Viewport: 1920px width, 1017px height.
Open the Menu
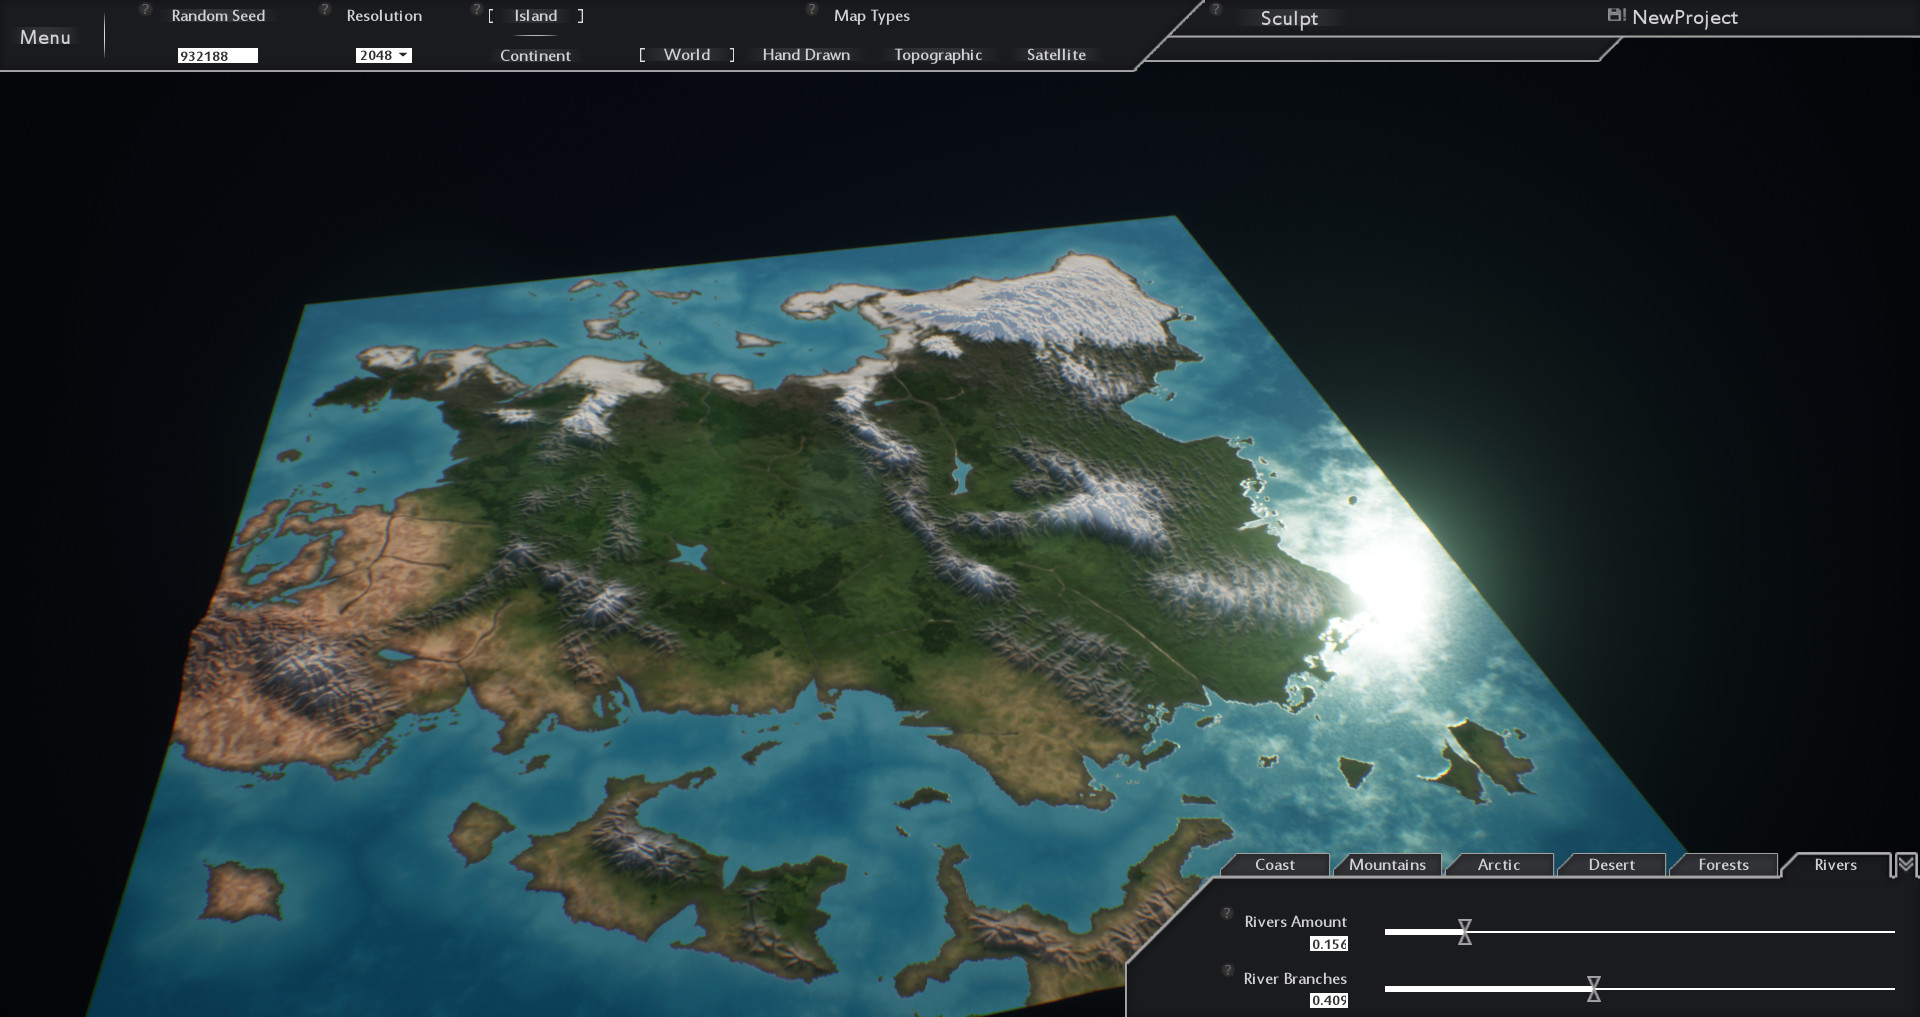pyautogui.click(x=47, y=37)
